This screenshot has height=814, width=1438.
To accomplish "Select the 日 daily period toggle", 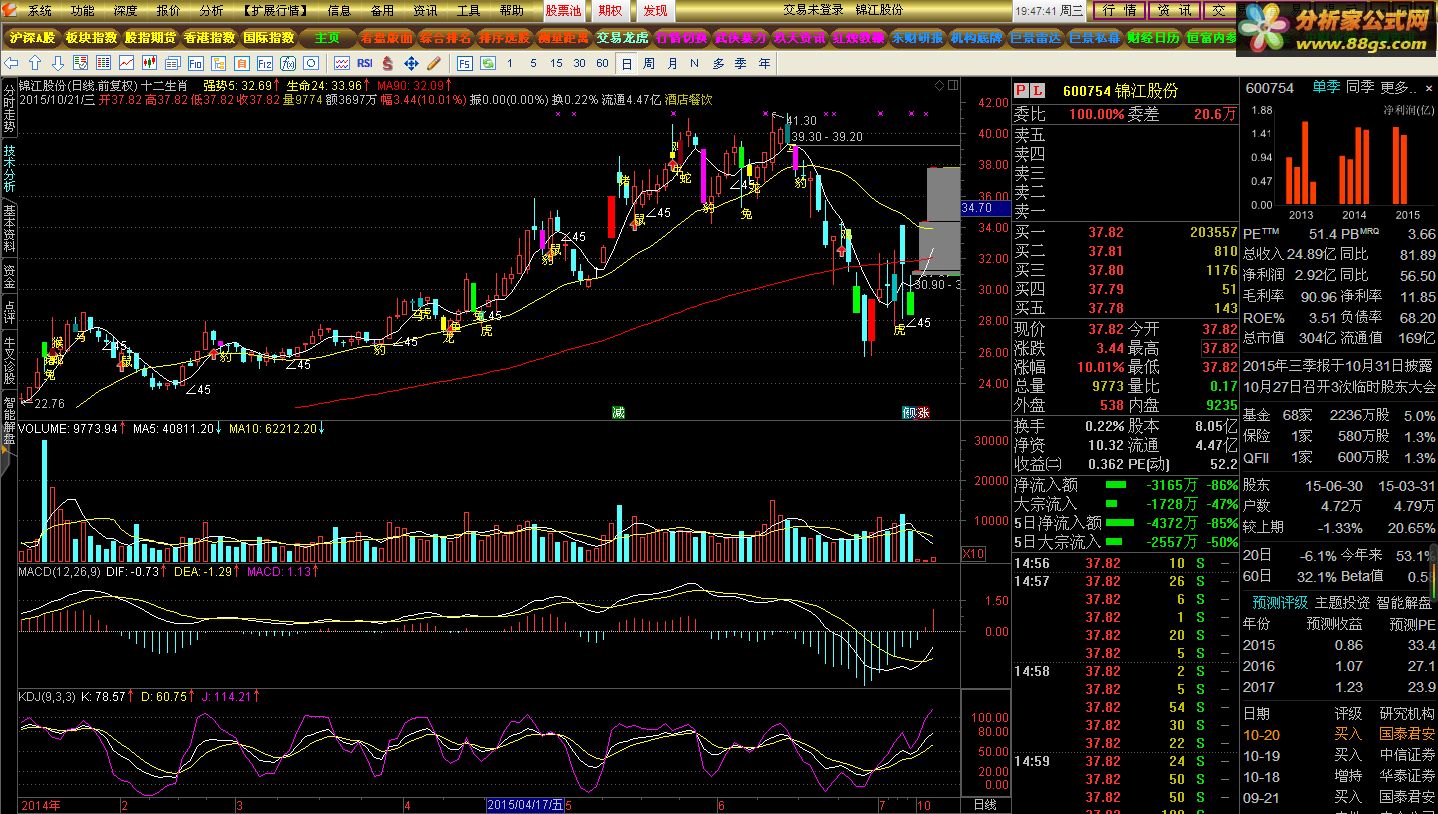I will pos(626,63).
